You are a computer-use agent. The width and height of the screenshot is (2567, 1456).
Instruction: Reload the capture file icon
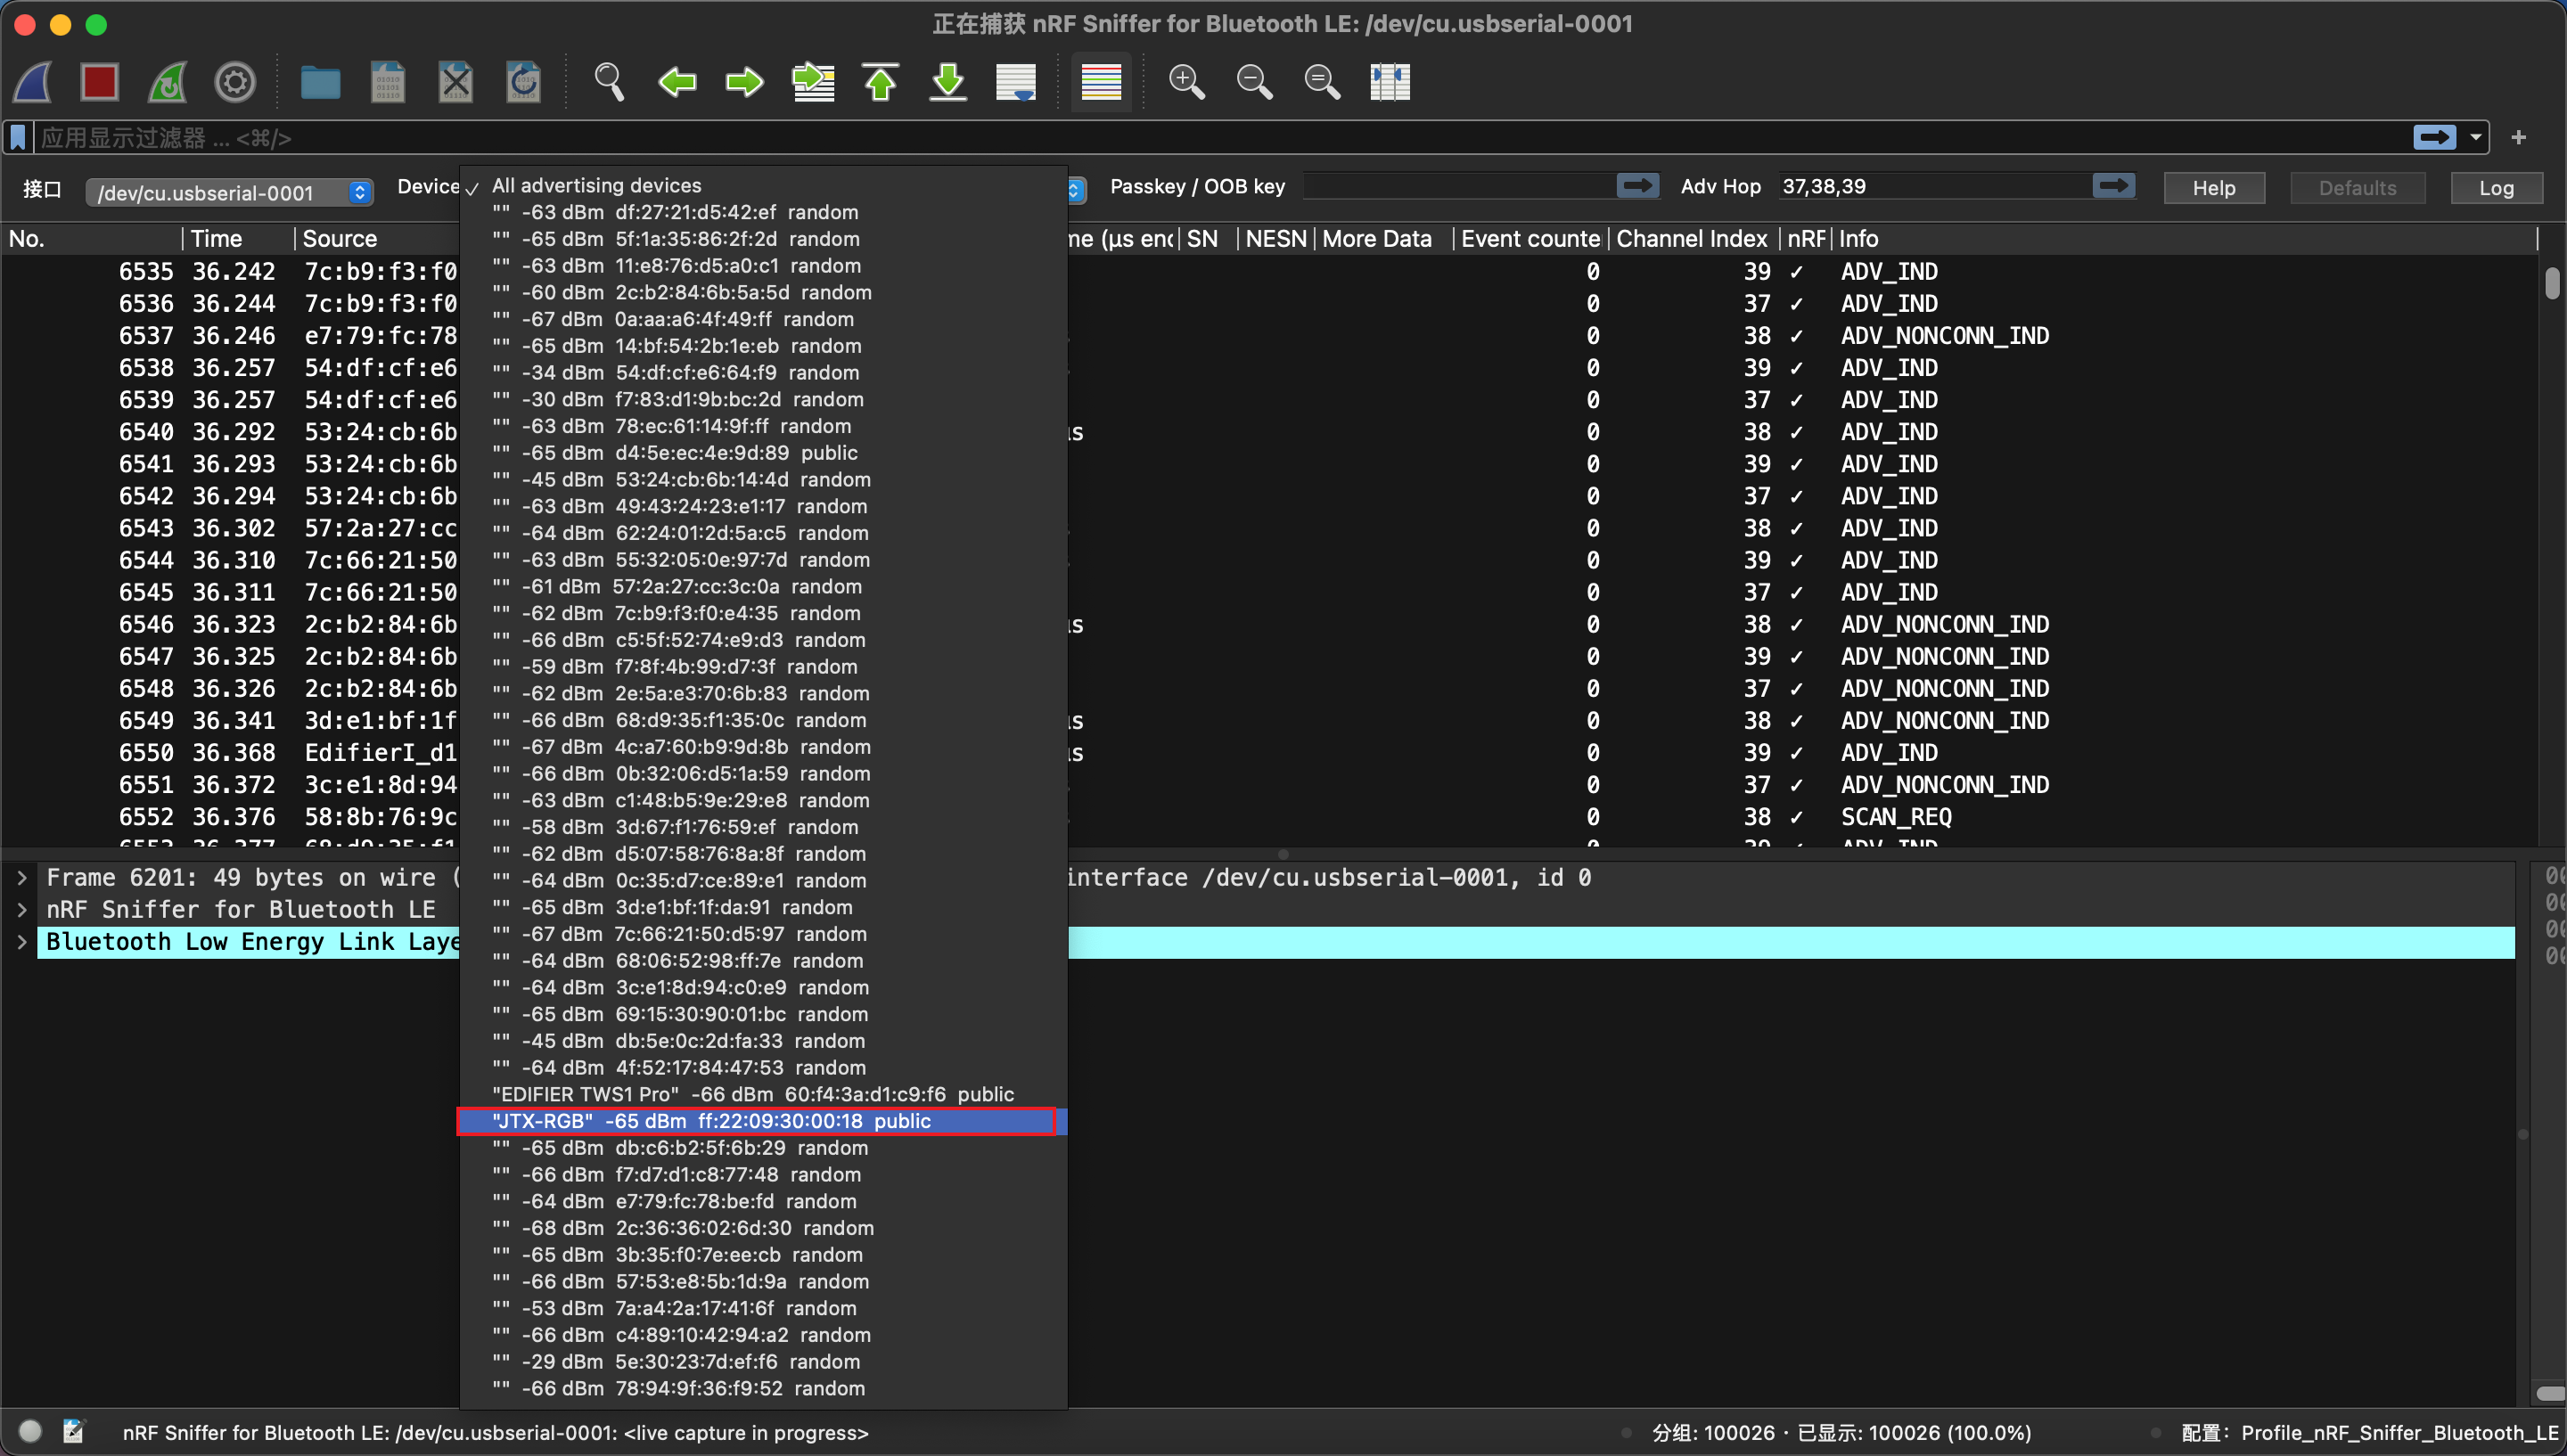(x=523, y=81)
